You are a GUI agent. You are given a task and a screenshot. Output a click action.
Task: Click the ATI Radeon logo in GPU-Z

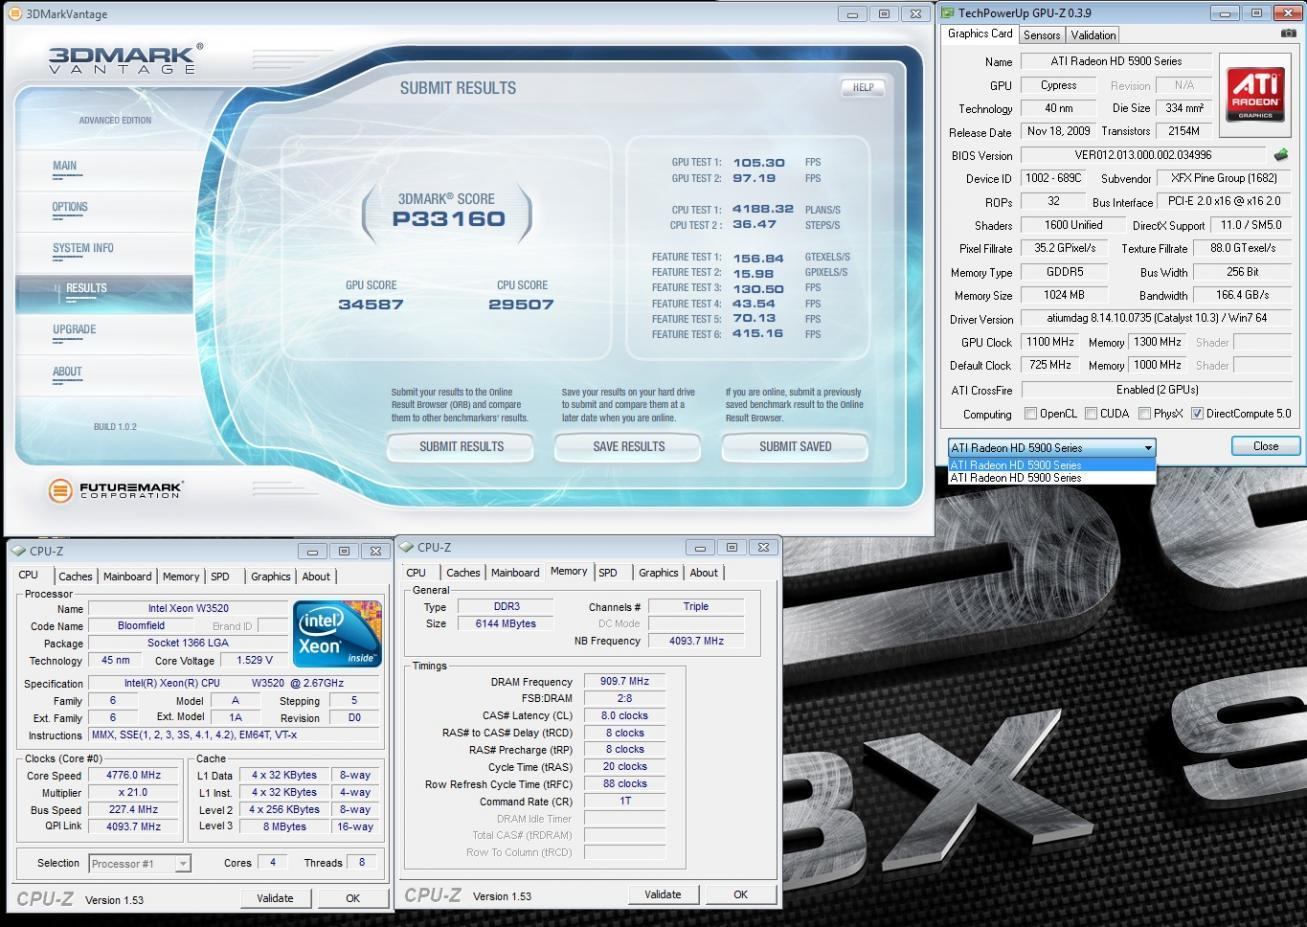pos(1255,95)
